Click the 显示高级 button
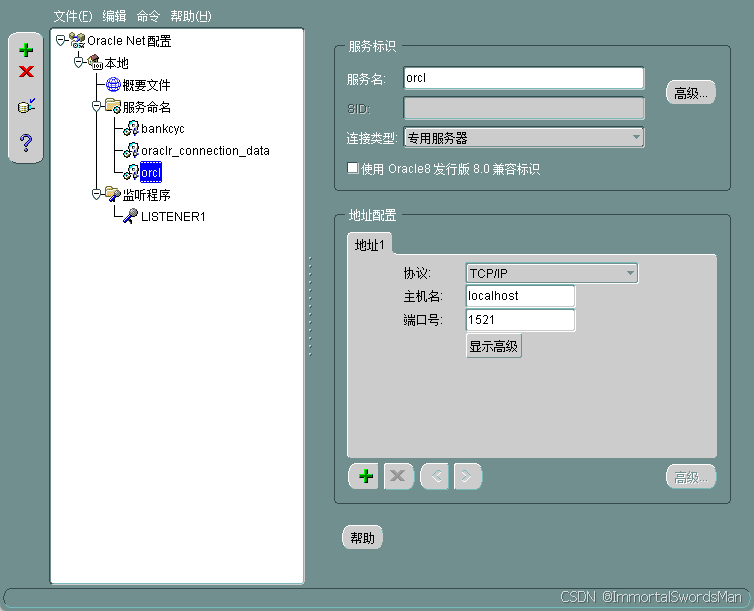 click(x=493, y=346)
